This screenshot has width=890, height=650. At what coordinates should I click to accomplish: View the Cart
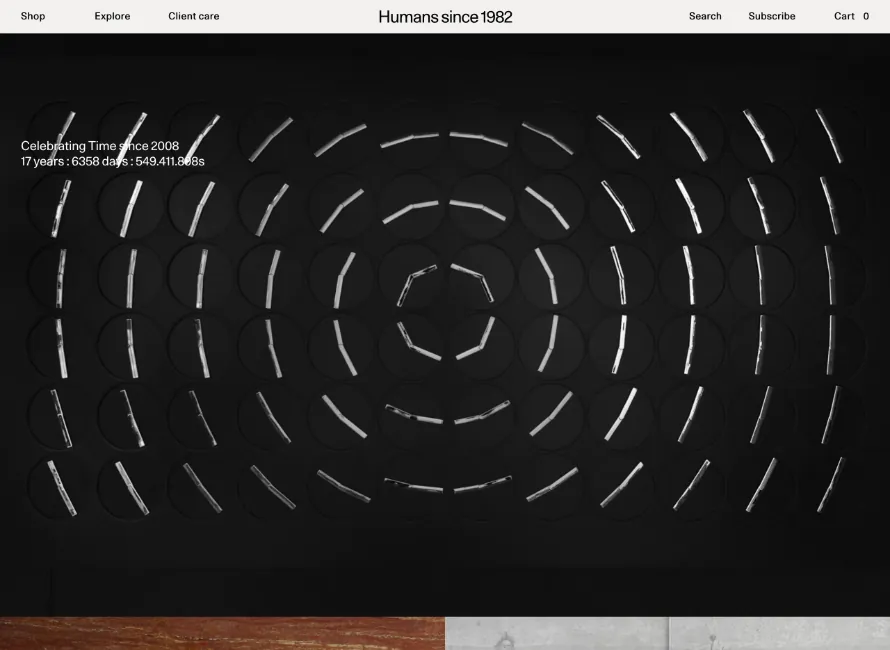(844, 16)
